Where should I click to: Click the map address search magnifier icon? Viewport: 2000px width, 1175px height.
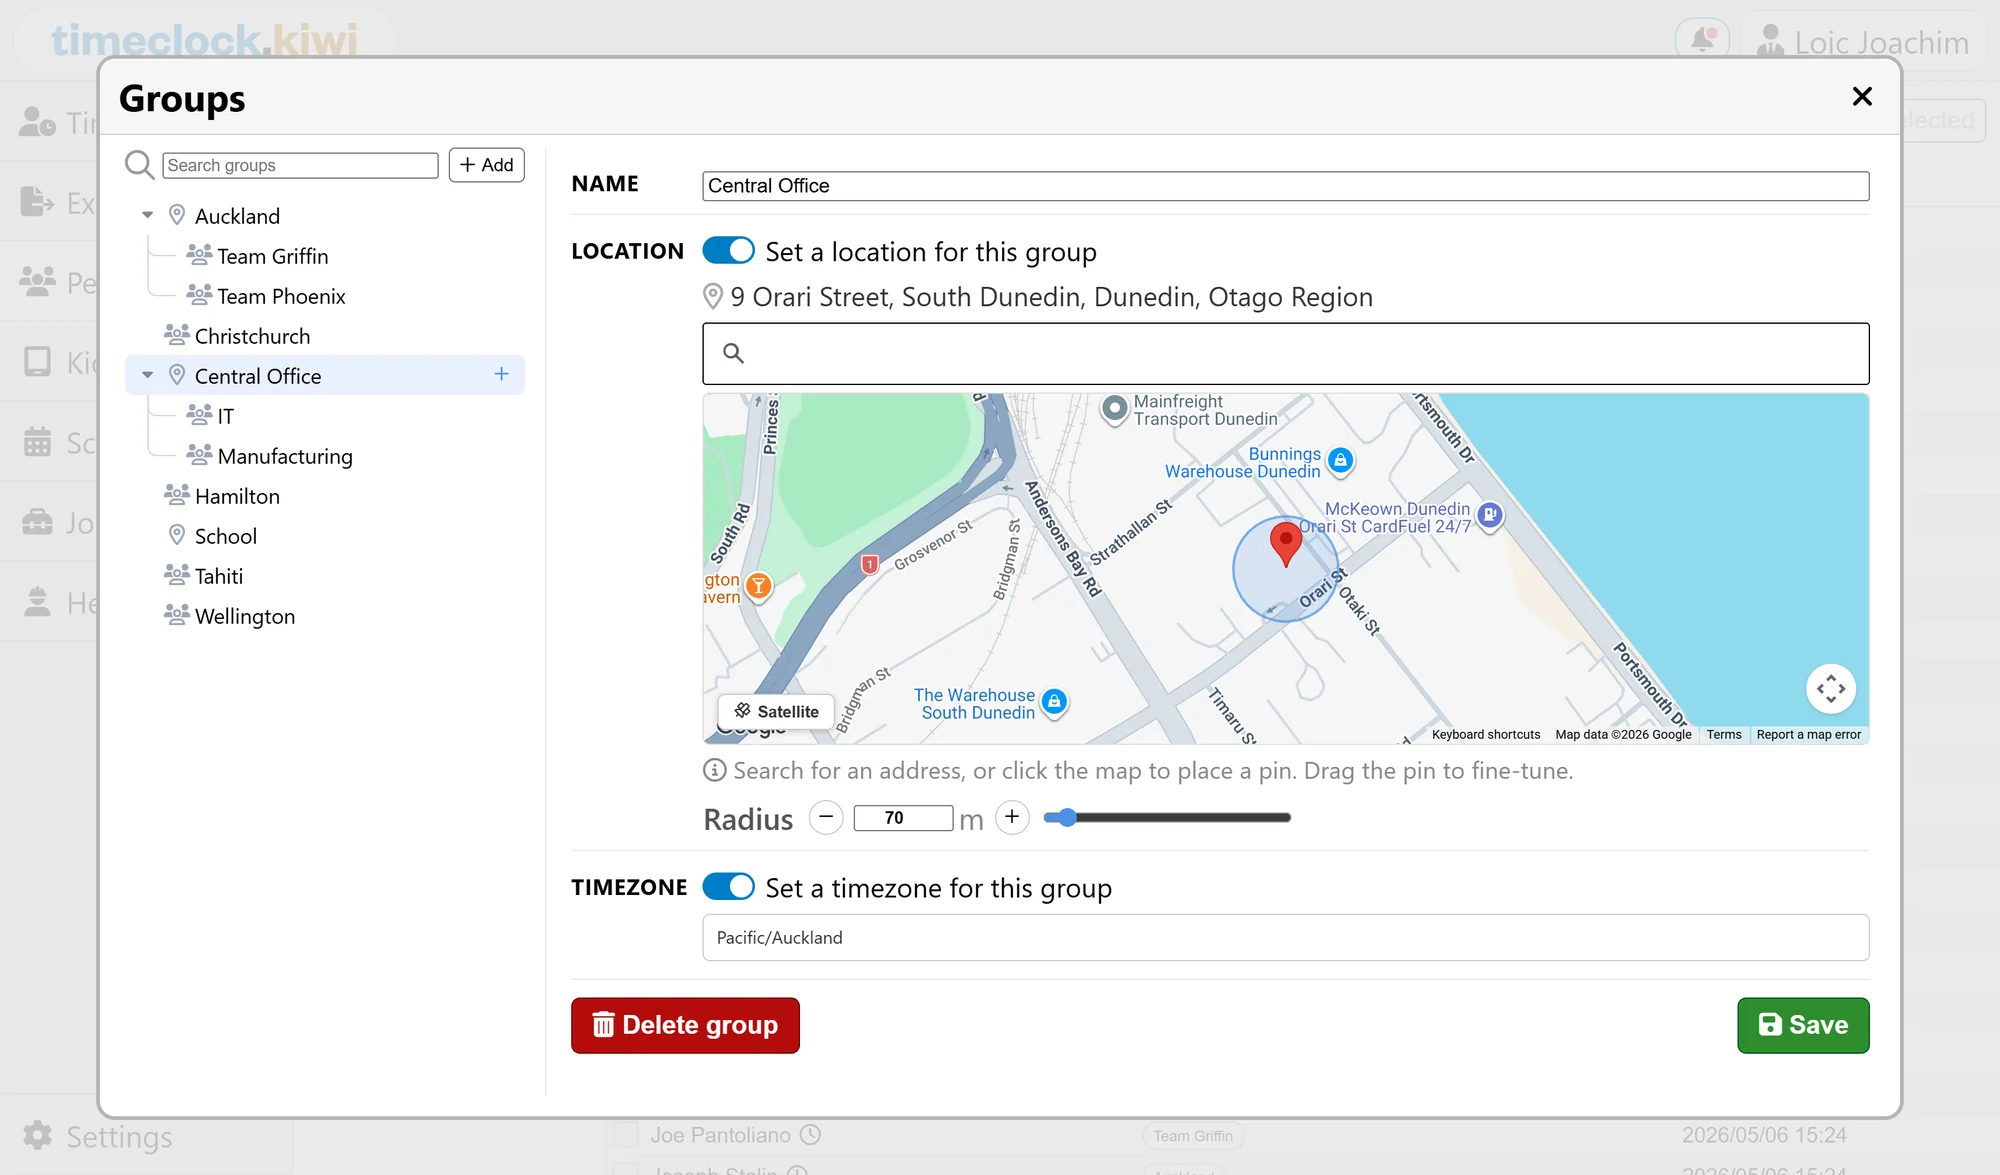tap(733, 353)
